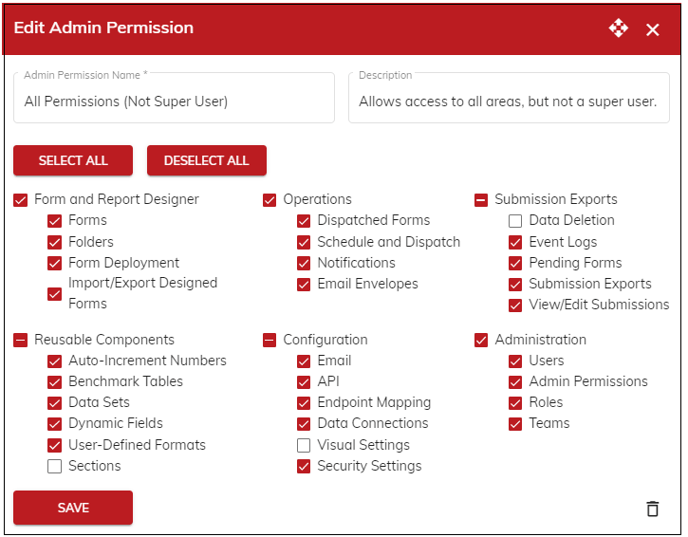Screen dimensions: 688x537
Task: Uncheck the Administration group checkbox
Action: [482, 340]
